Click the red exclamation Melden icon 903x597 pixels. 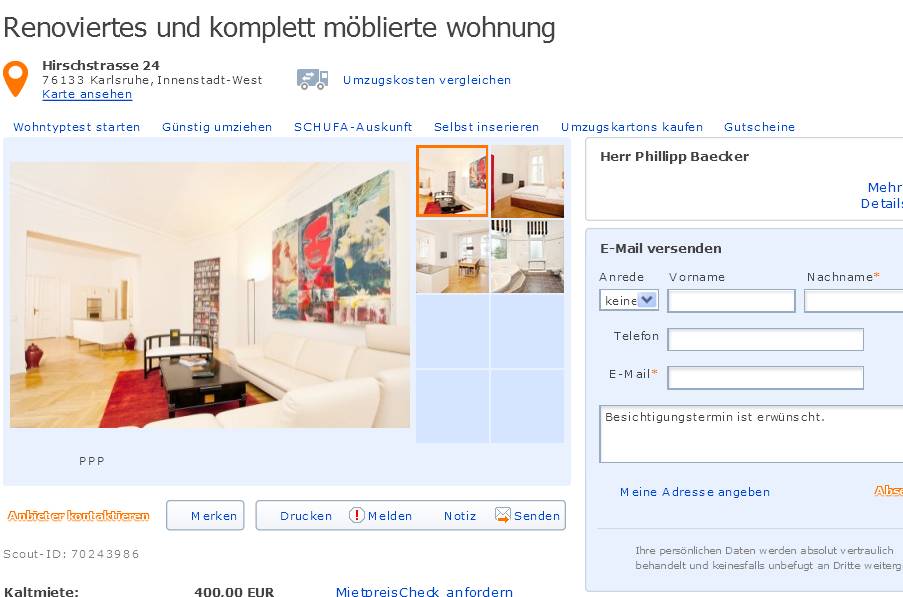point(356,515)
